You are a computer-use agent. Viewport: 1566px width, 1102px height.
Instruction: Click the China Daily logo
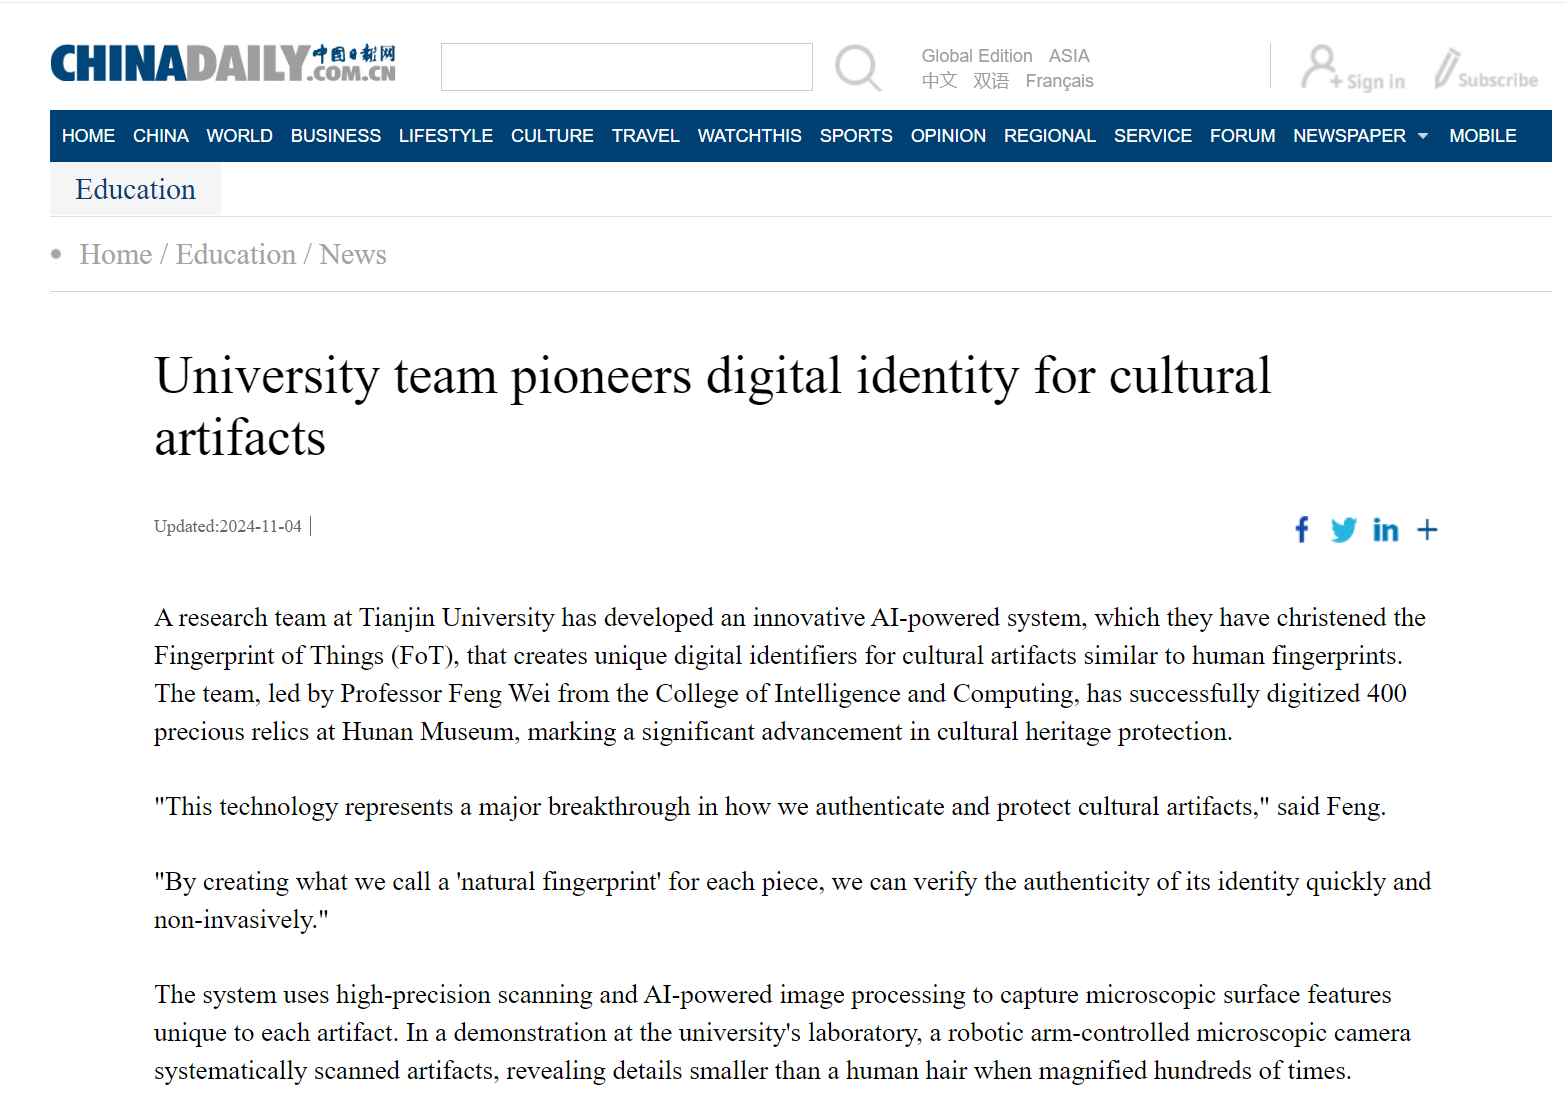223,63
